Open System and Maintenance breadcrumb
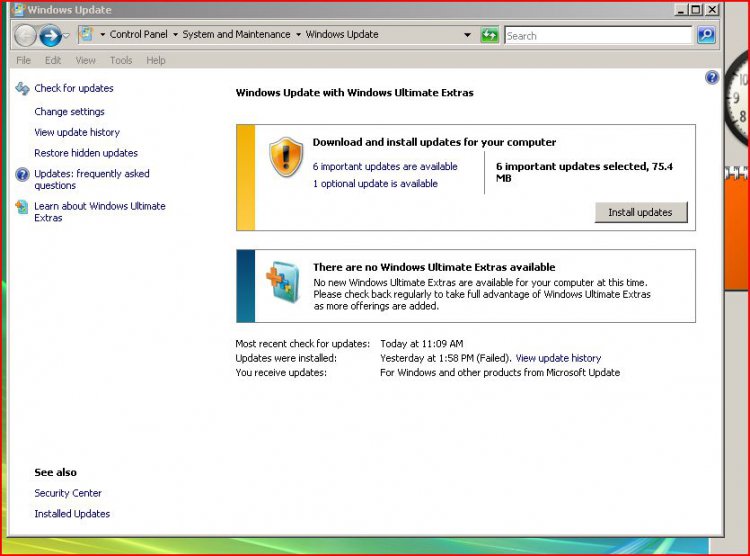This screenshot has width=750, height=556. (236, 34)
